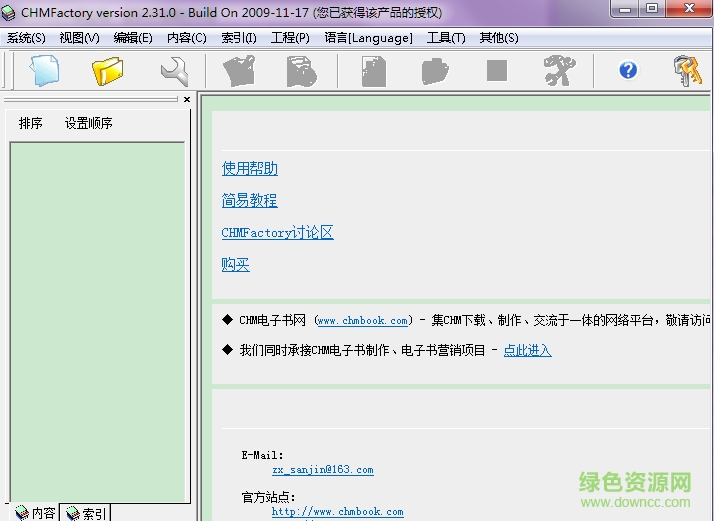This screenshot has height=521, width=714.
Task: Click the keys registration icon
Action: pos(688,71)
